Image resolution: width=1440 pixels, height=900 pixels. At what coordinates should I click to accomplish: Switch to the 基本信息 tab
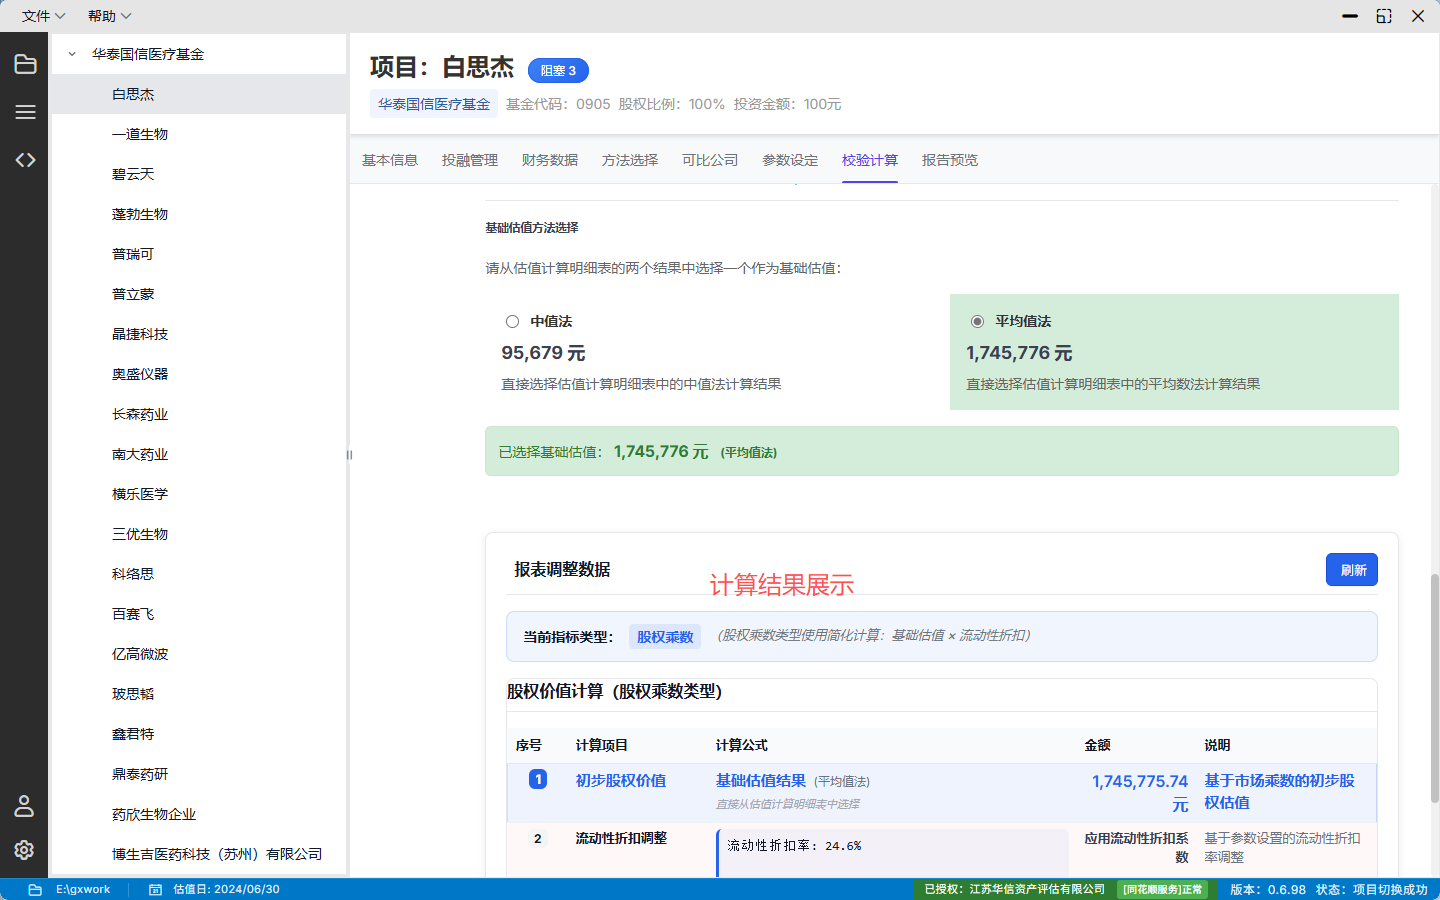pyautogui.click(x=390, y=160)
